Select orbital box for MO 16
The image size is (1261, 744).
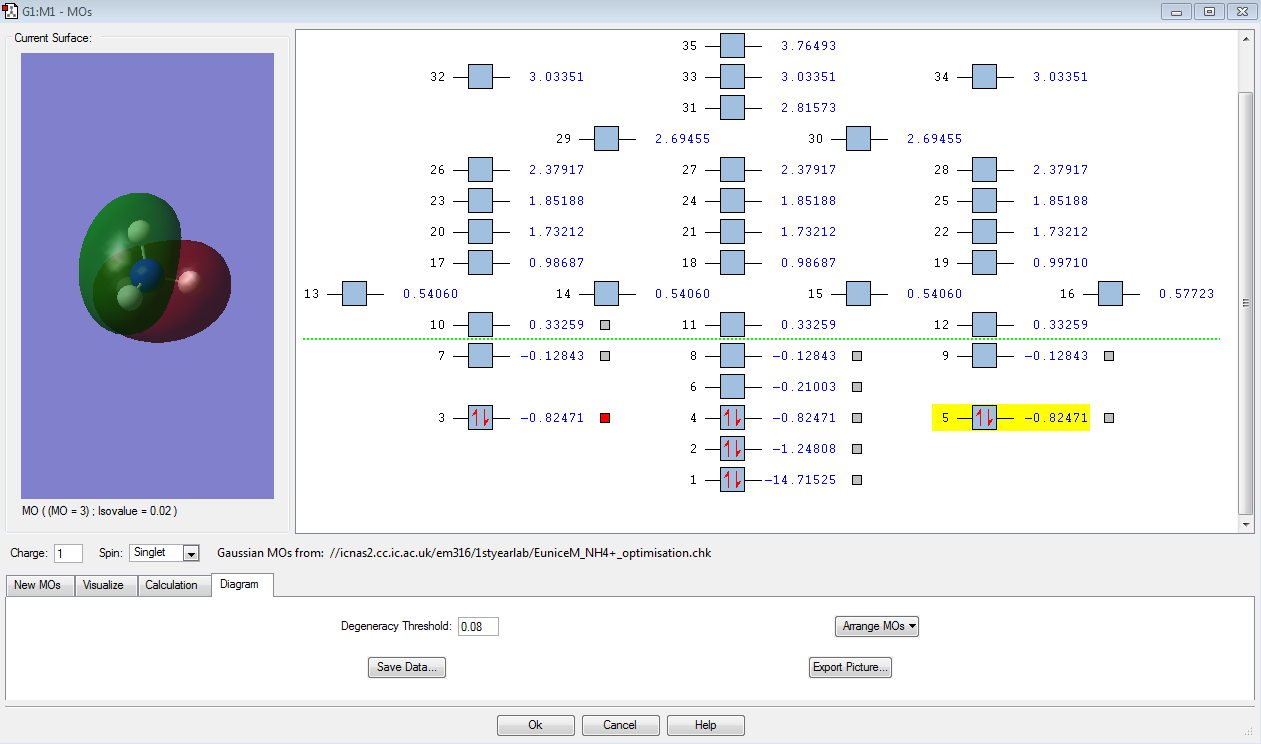click(1111, 293)
